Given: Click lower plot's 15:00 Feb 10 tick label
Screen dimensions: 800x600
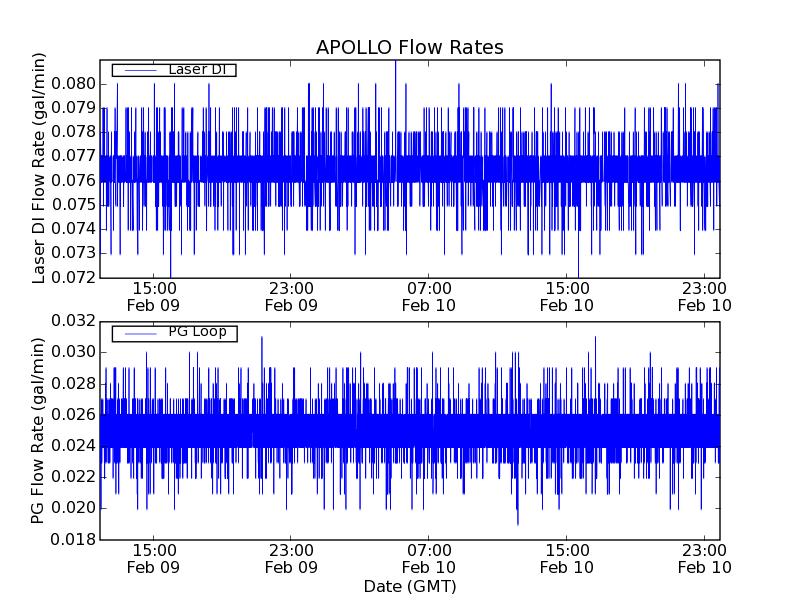Looking at the screenshot, I should click(x=568, y=558).
